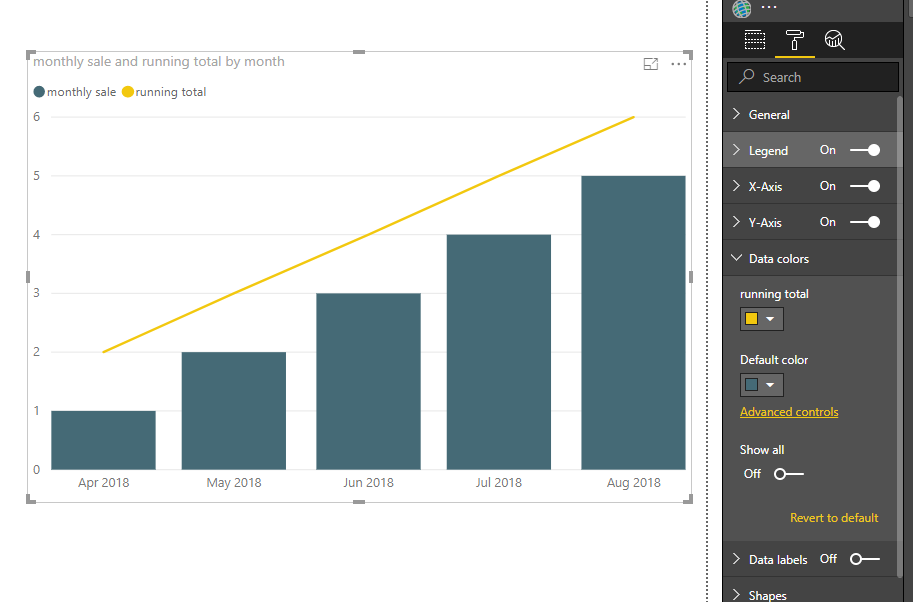
Task: Click Revert to default
Action: click(834, 518)
